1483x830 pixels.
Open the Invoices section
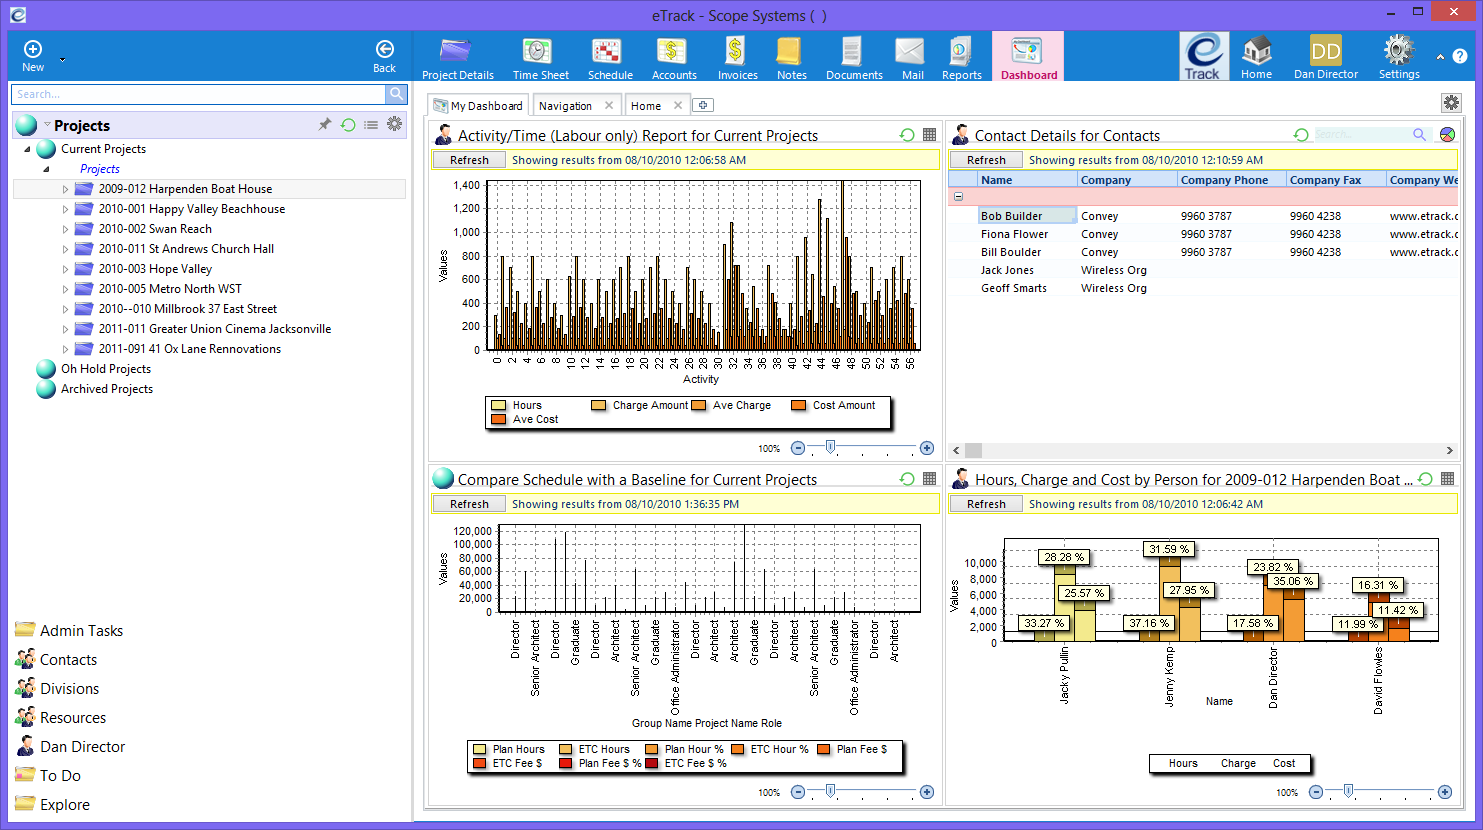(x=737, y=55)
